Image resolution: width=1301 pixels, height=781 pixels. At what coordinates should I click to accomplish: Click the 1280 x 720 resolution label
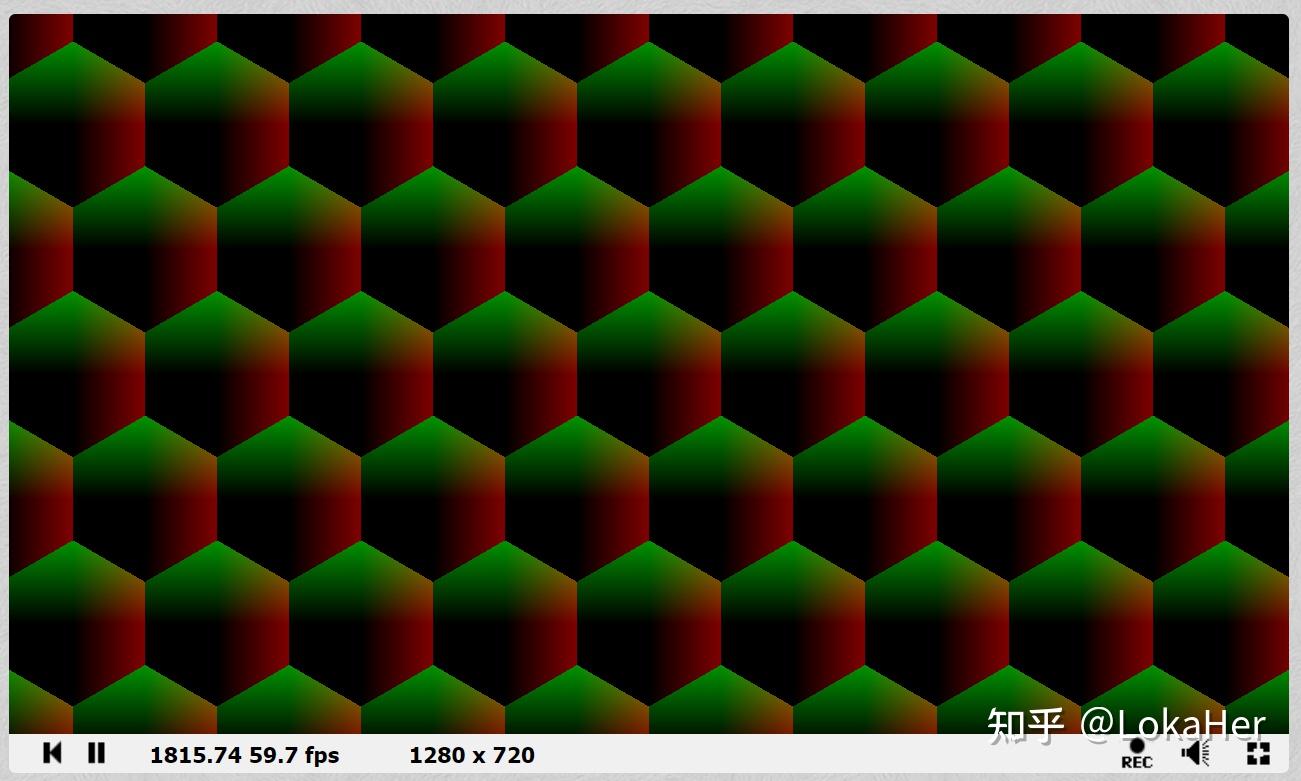(x=471, y=755)
